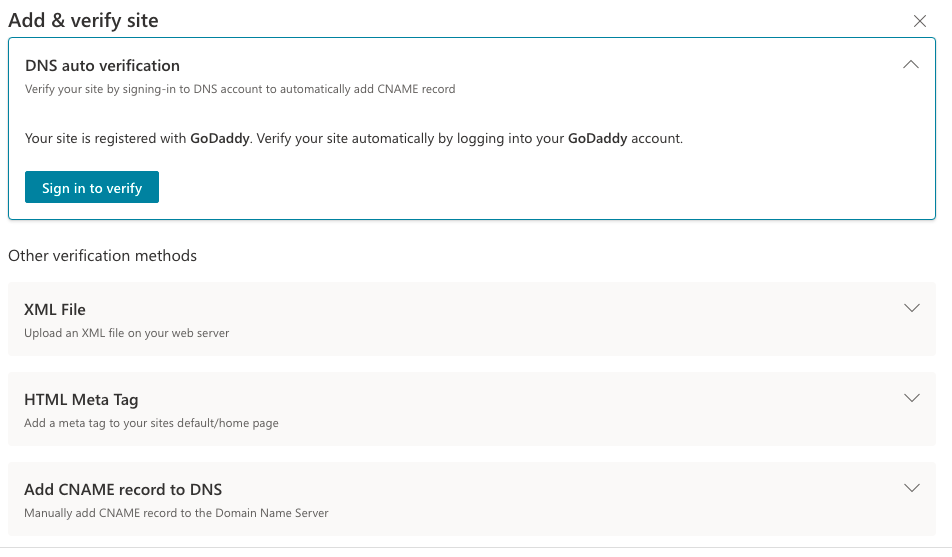This screenshot has width=952, height=557.
Task: Click the Add CNAME record to DNS title
Action: [x=123, y=490]
